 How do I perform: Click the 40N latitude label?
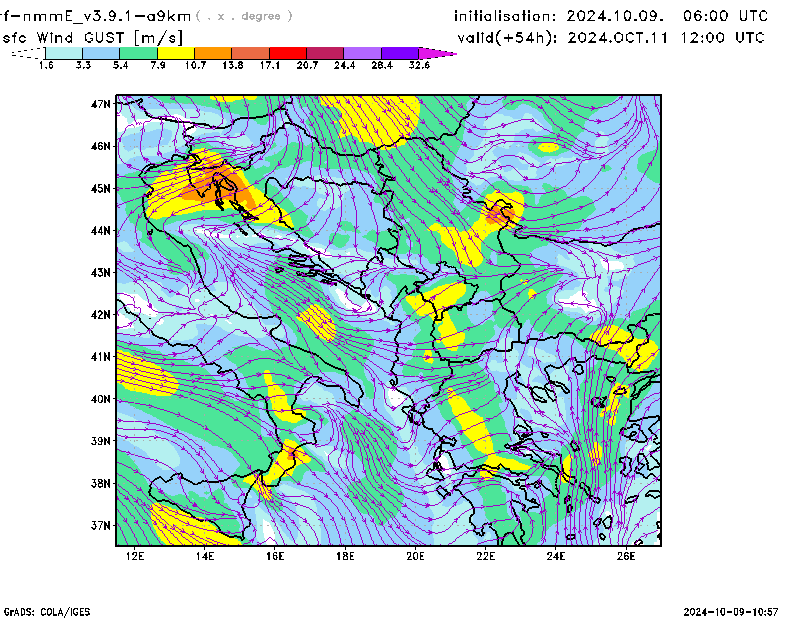[x=101, y=399]
